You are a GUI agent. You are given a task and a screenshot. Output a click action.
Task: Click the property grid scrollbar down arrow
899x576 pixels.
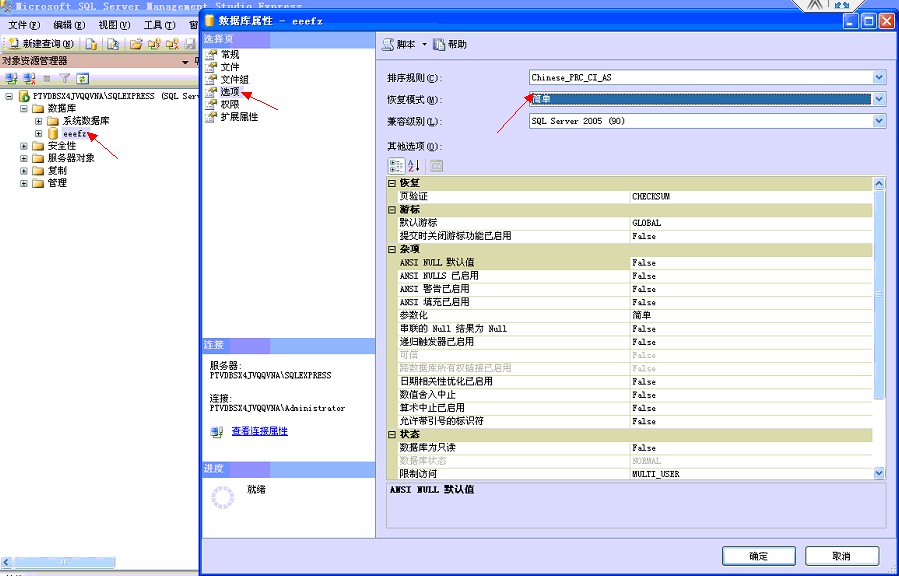(x=879, y=473)
